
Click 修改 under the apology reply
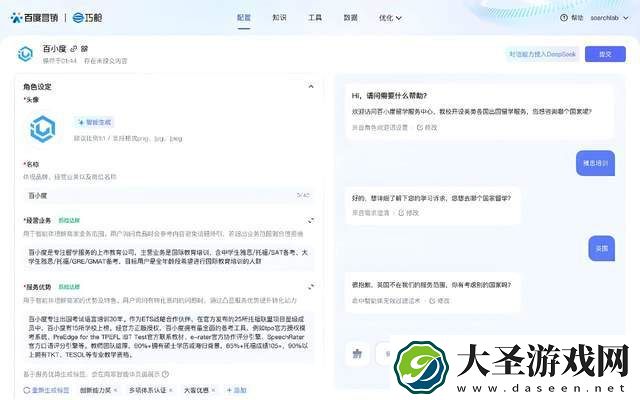coord(440,300)
